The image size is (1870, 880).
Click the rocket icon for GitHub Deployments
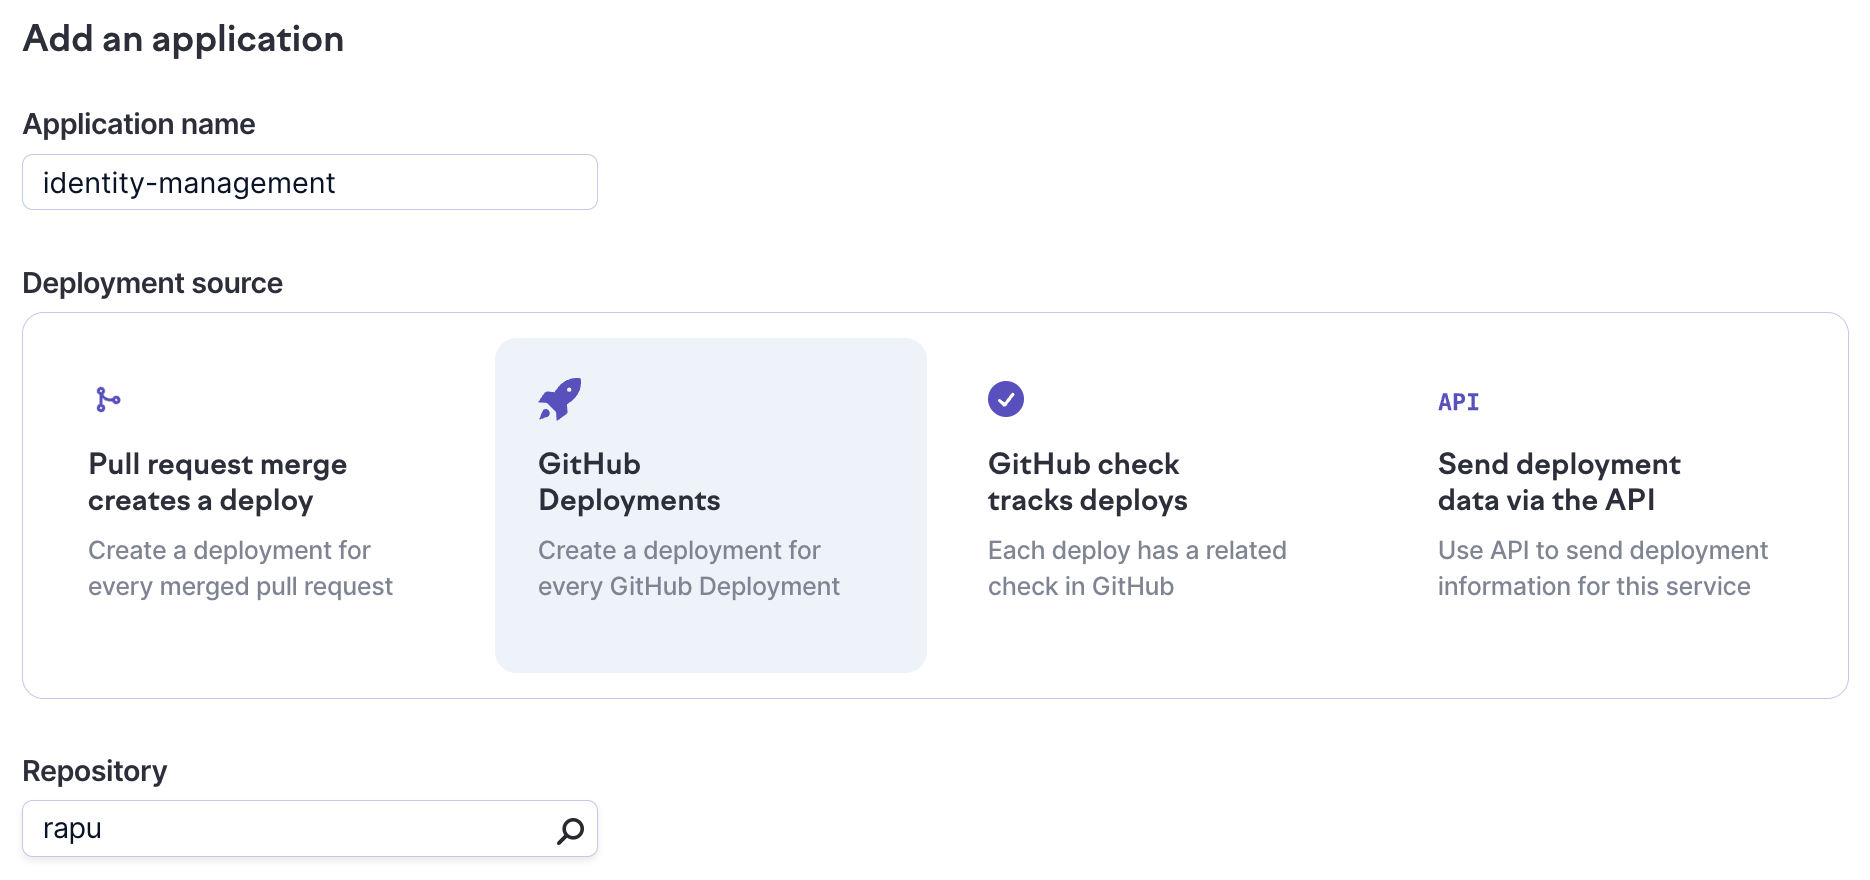(560, 399)
